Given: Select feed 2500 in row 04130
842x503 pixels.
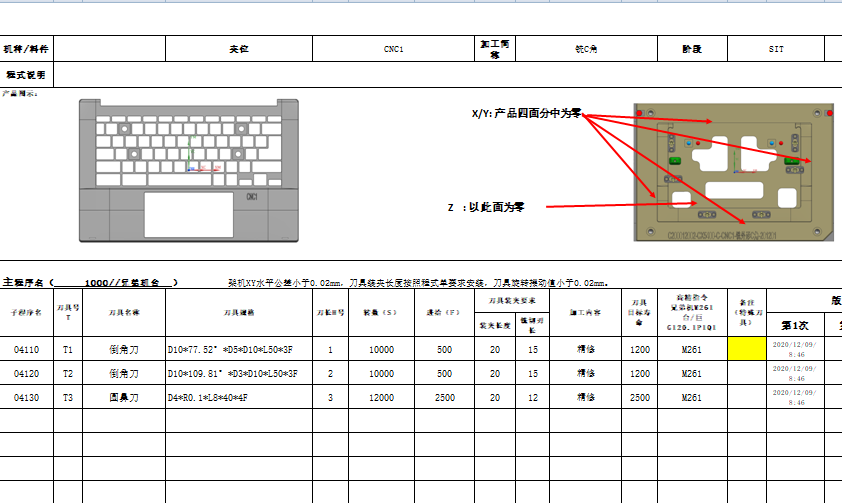Looking at the screenshot, I should click(445, 397).
